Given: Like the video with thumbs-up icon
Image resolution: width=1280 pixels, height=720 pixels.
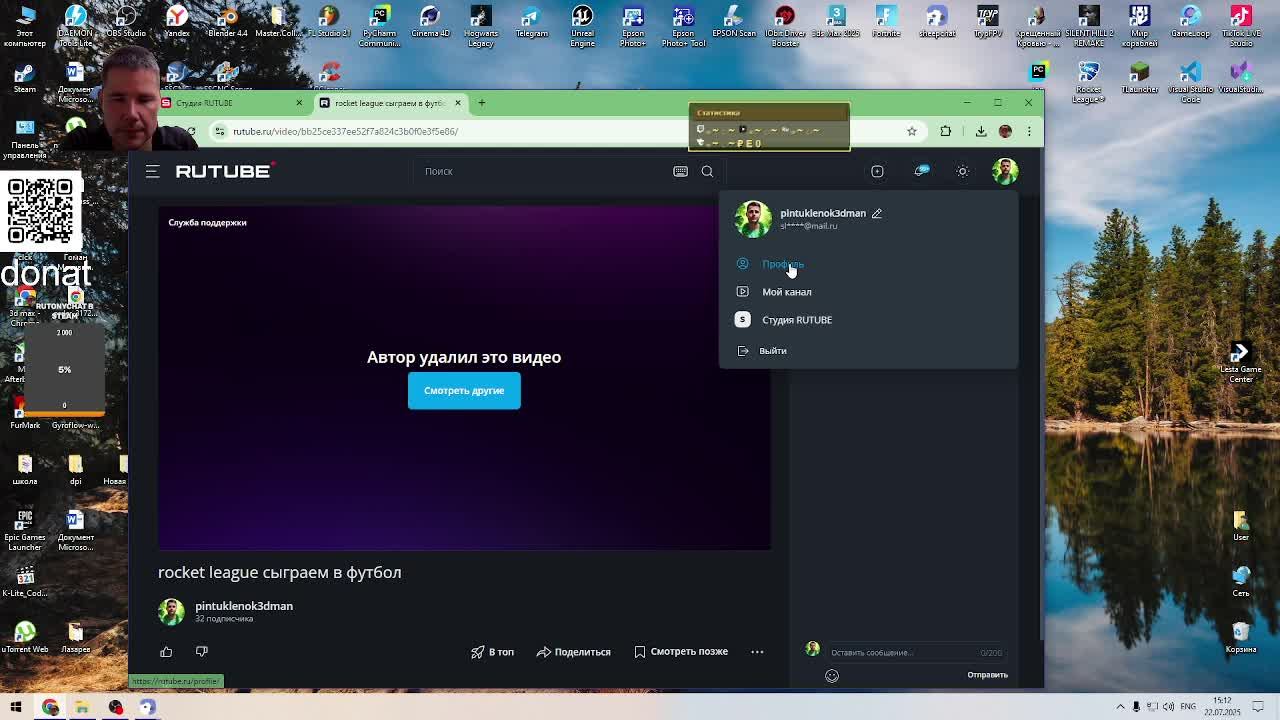Looking at the screenshot, I should (166, 652).
